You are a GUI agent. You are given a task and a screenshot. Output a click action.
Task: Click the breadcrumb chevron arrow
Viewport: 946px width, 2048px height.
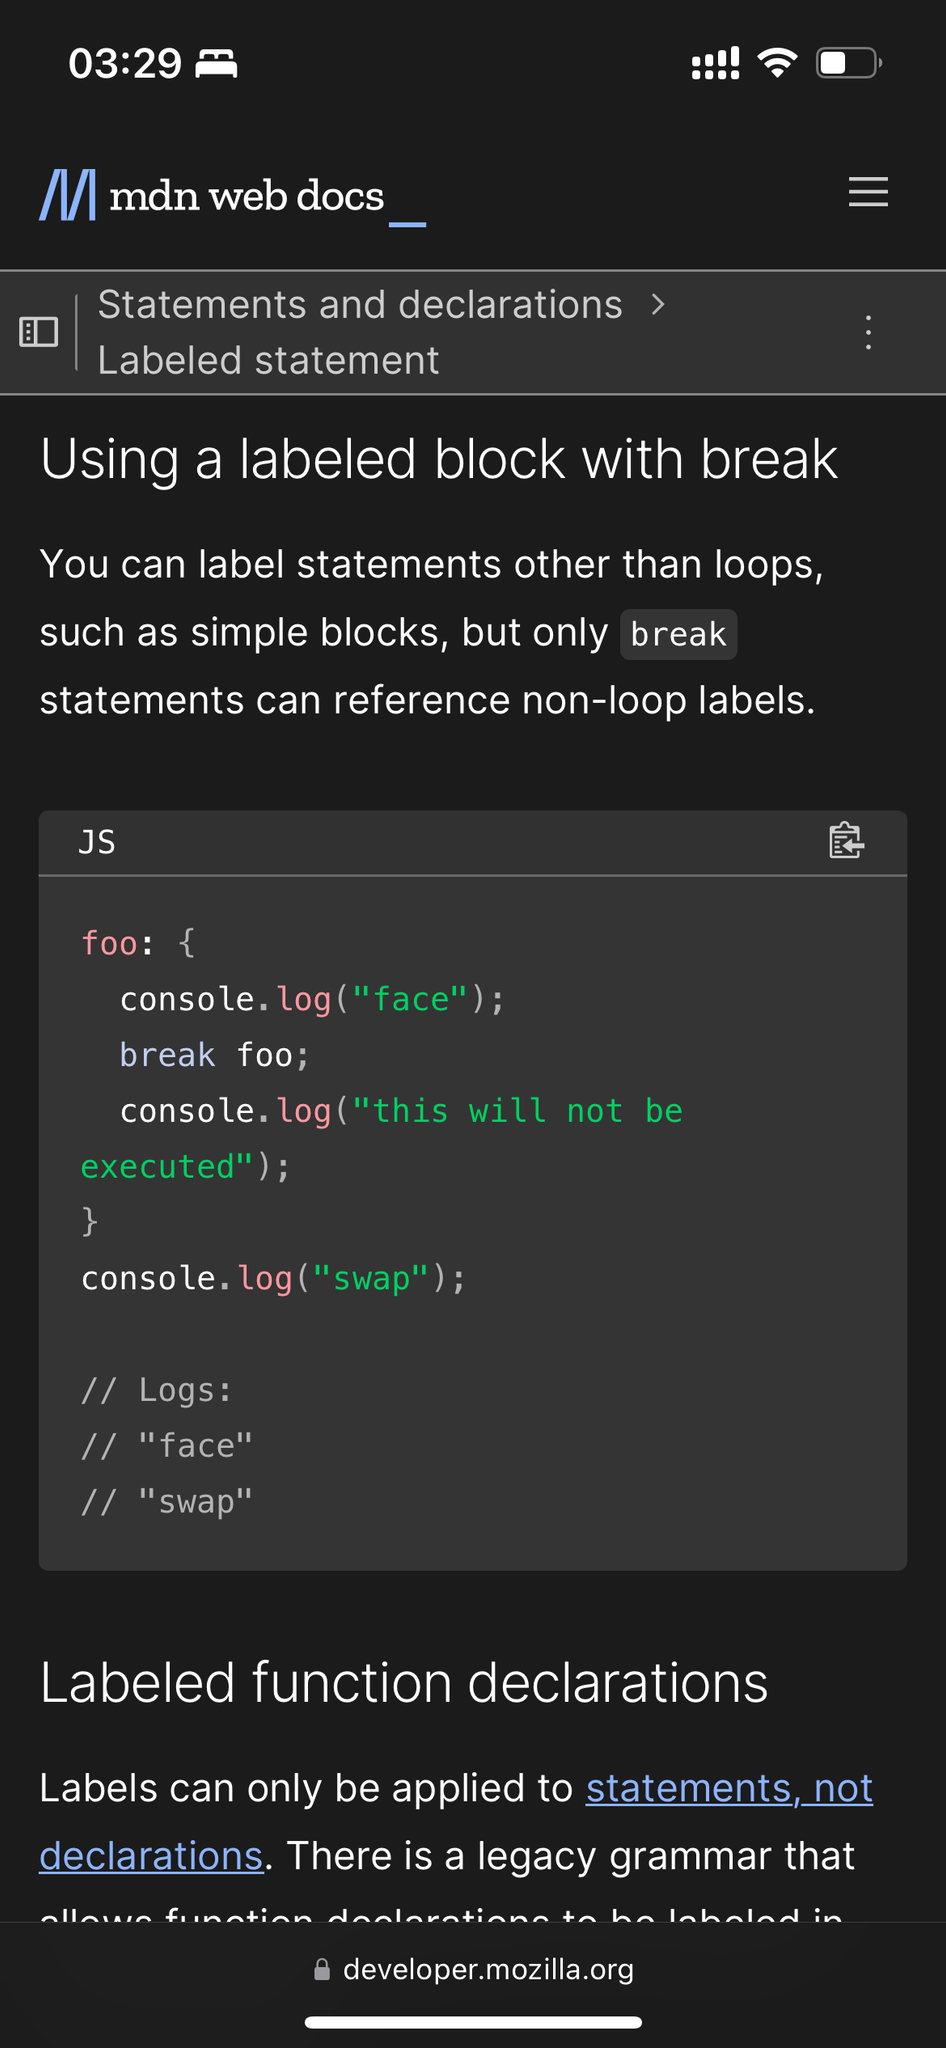(657, 304)
